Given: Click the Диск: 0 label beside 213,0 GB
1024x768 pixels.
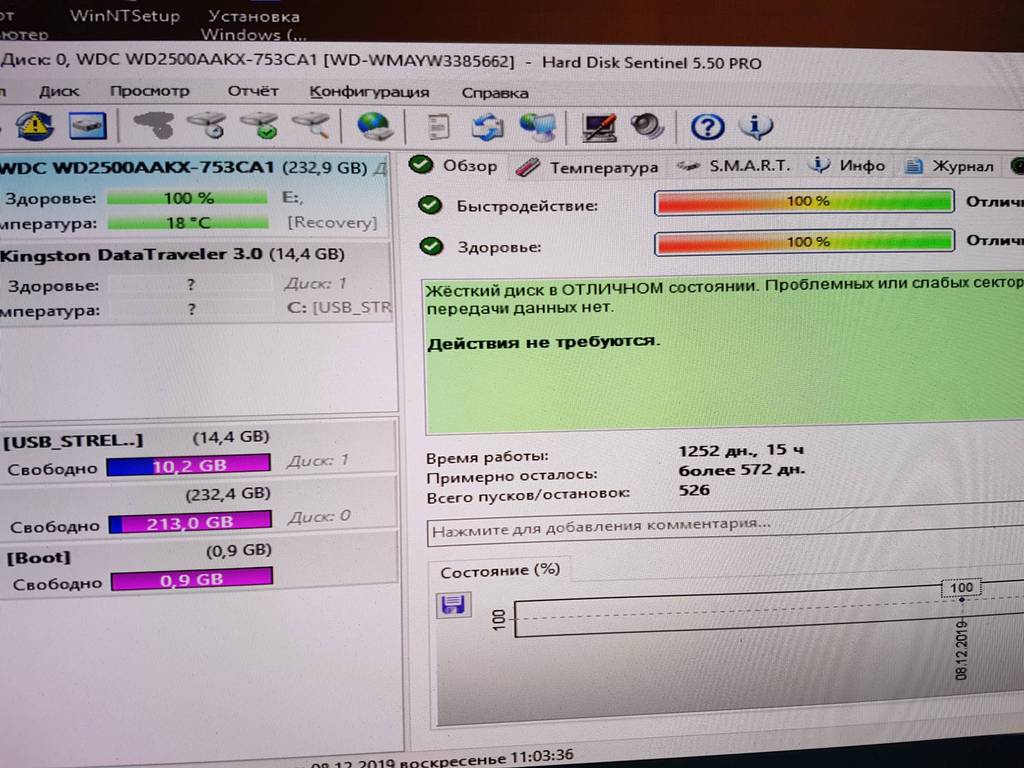Looking at the screenshot, I should coord(319,517).
